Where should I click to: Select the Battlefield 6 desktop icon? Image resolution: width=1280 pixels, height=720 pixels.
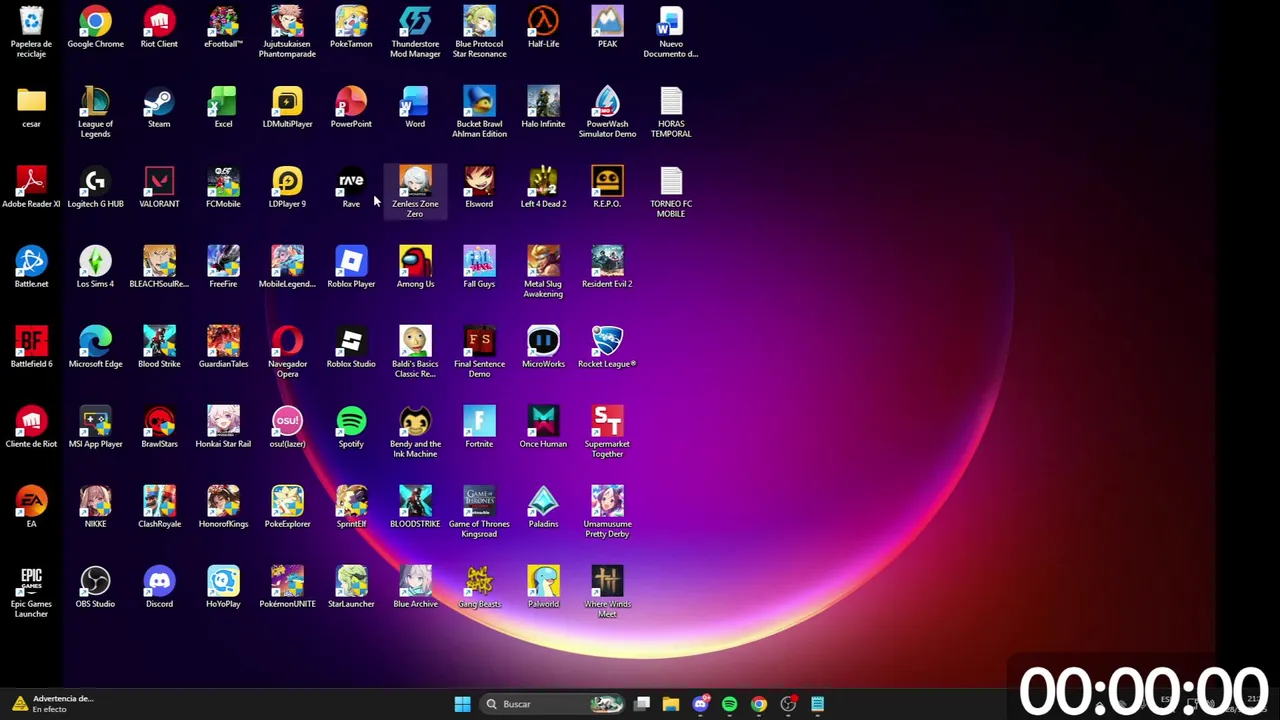31,347
